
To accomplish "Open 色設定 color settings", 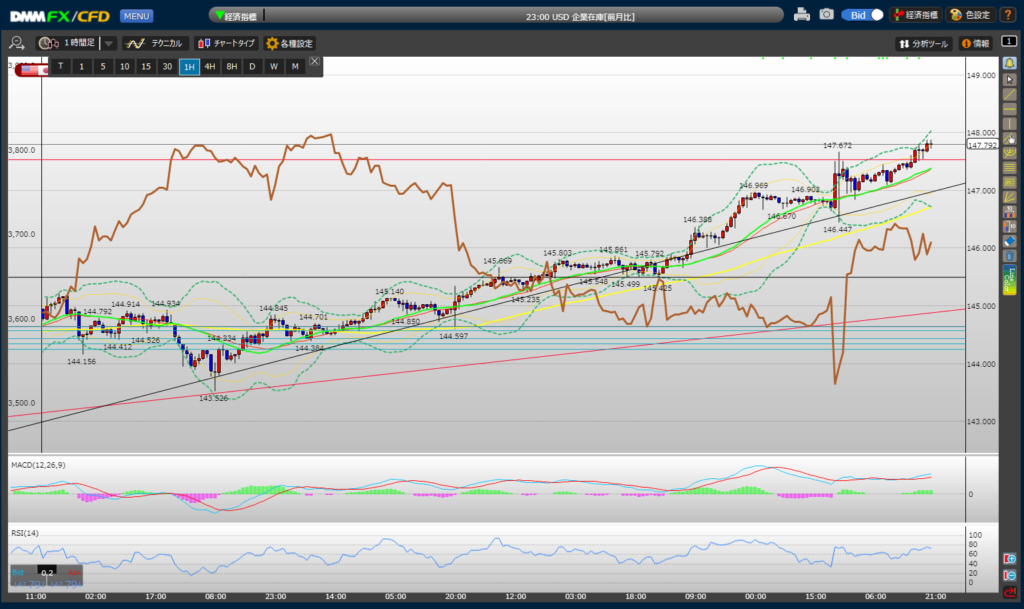I will [969, 15].
